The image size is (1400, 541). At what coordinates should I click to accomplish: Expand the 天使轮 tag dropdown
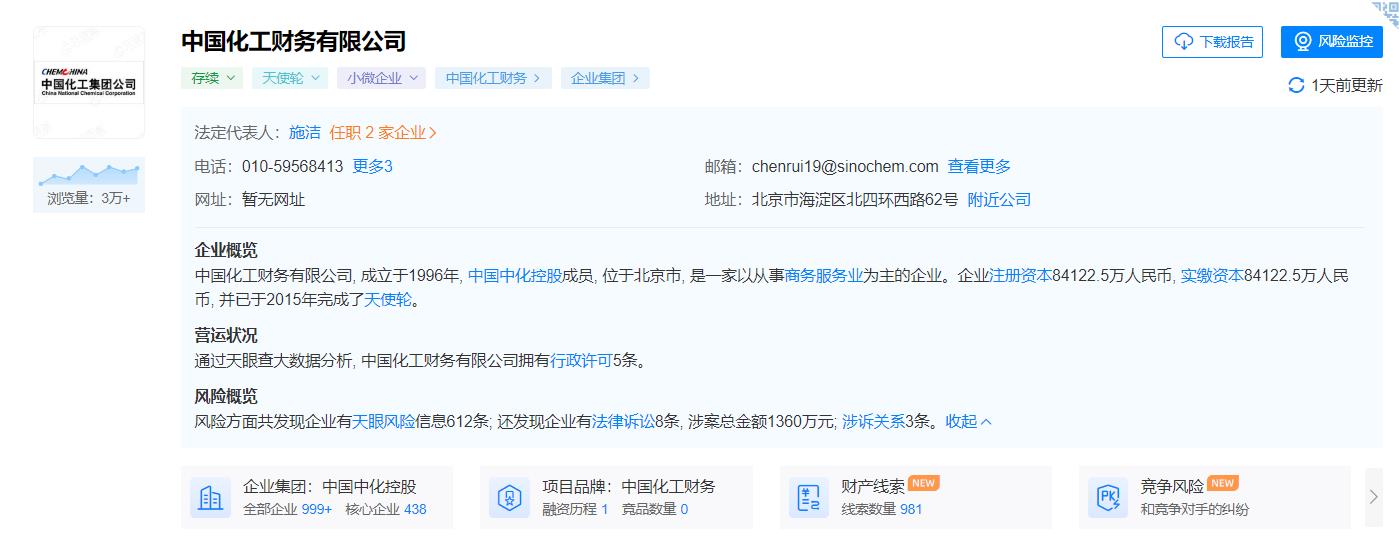click(290, 78)
